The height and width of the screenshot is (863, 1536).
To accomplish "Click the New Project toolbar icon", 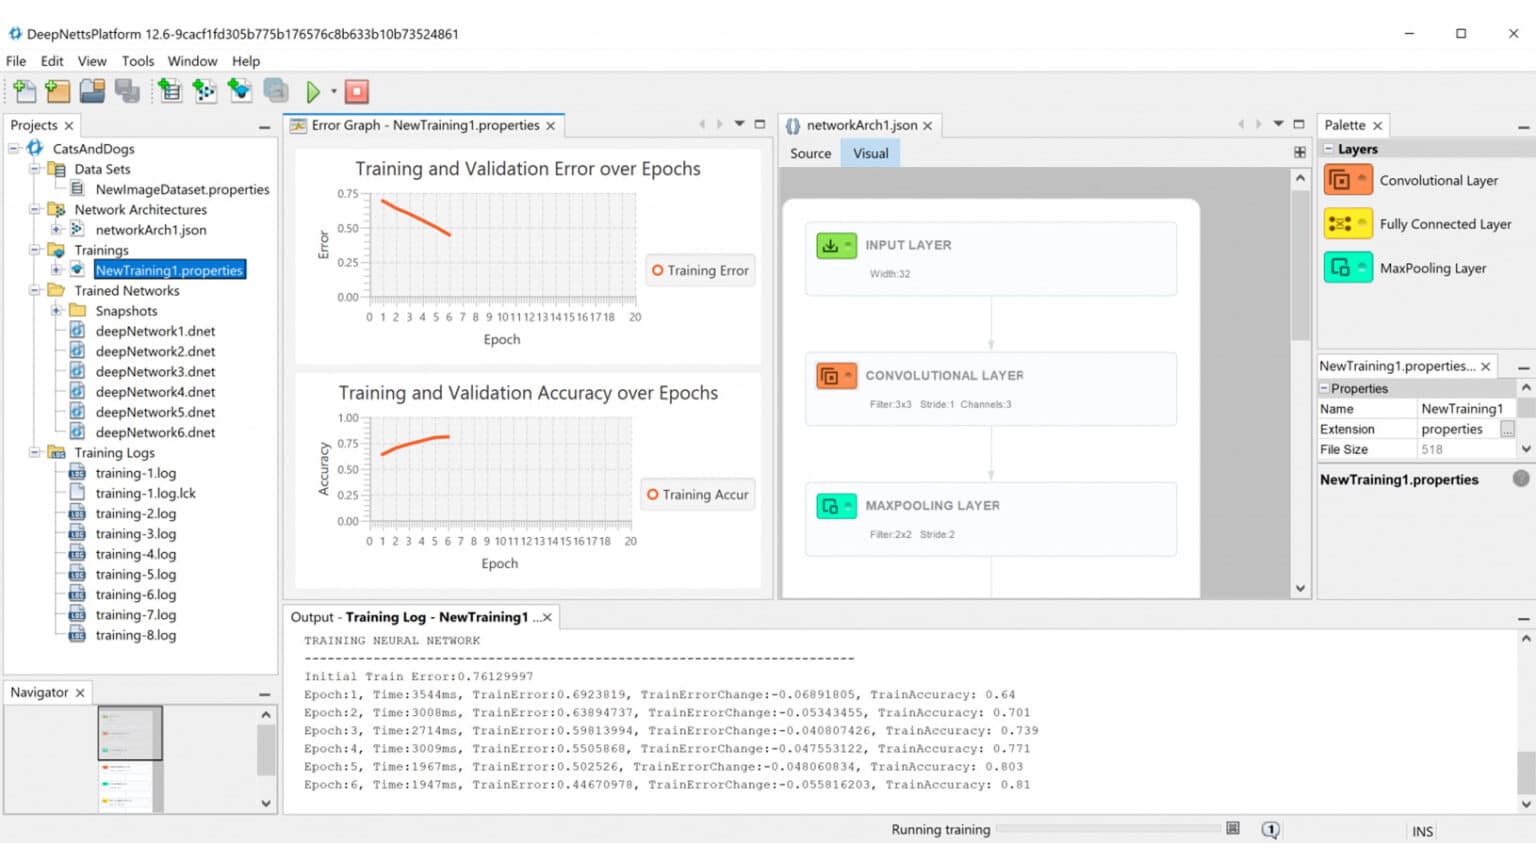I will [24, 92].
